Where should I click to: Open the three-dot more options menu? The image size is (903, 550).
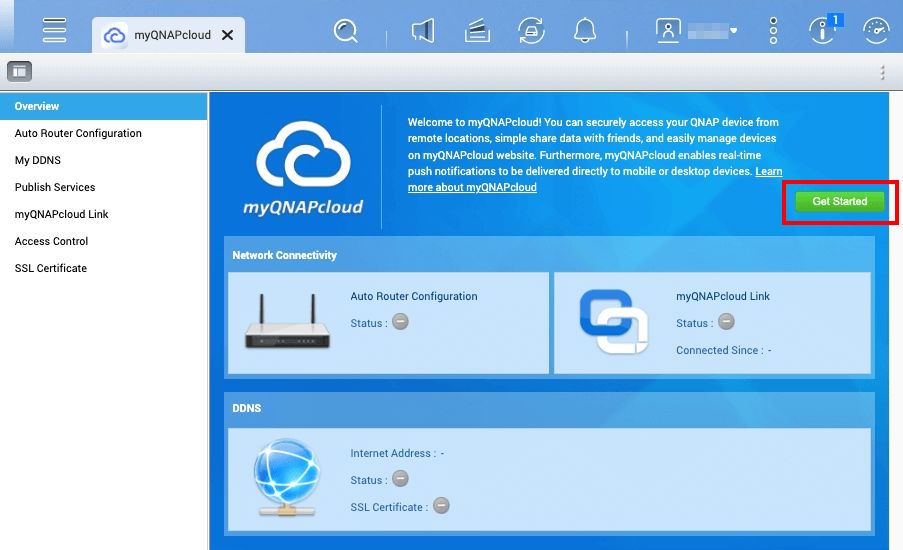773,31
